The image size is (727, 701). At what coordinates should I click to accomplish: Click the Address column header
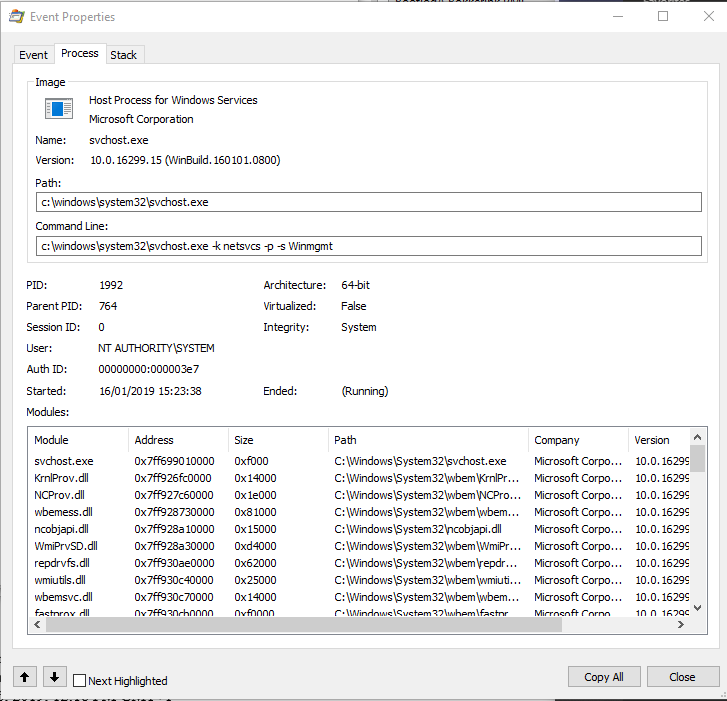[x=179, y=440]
